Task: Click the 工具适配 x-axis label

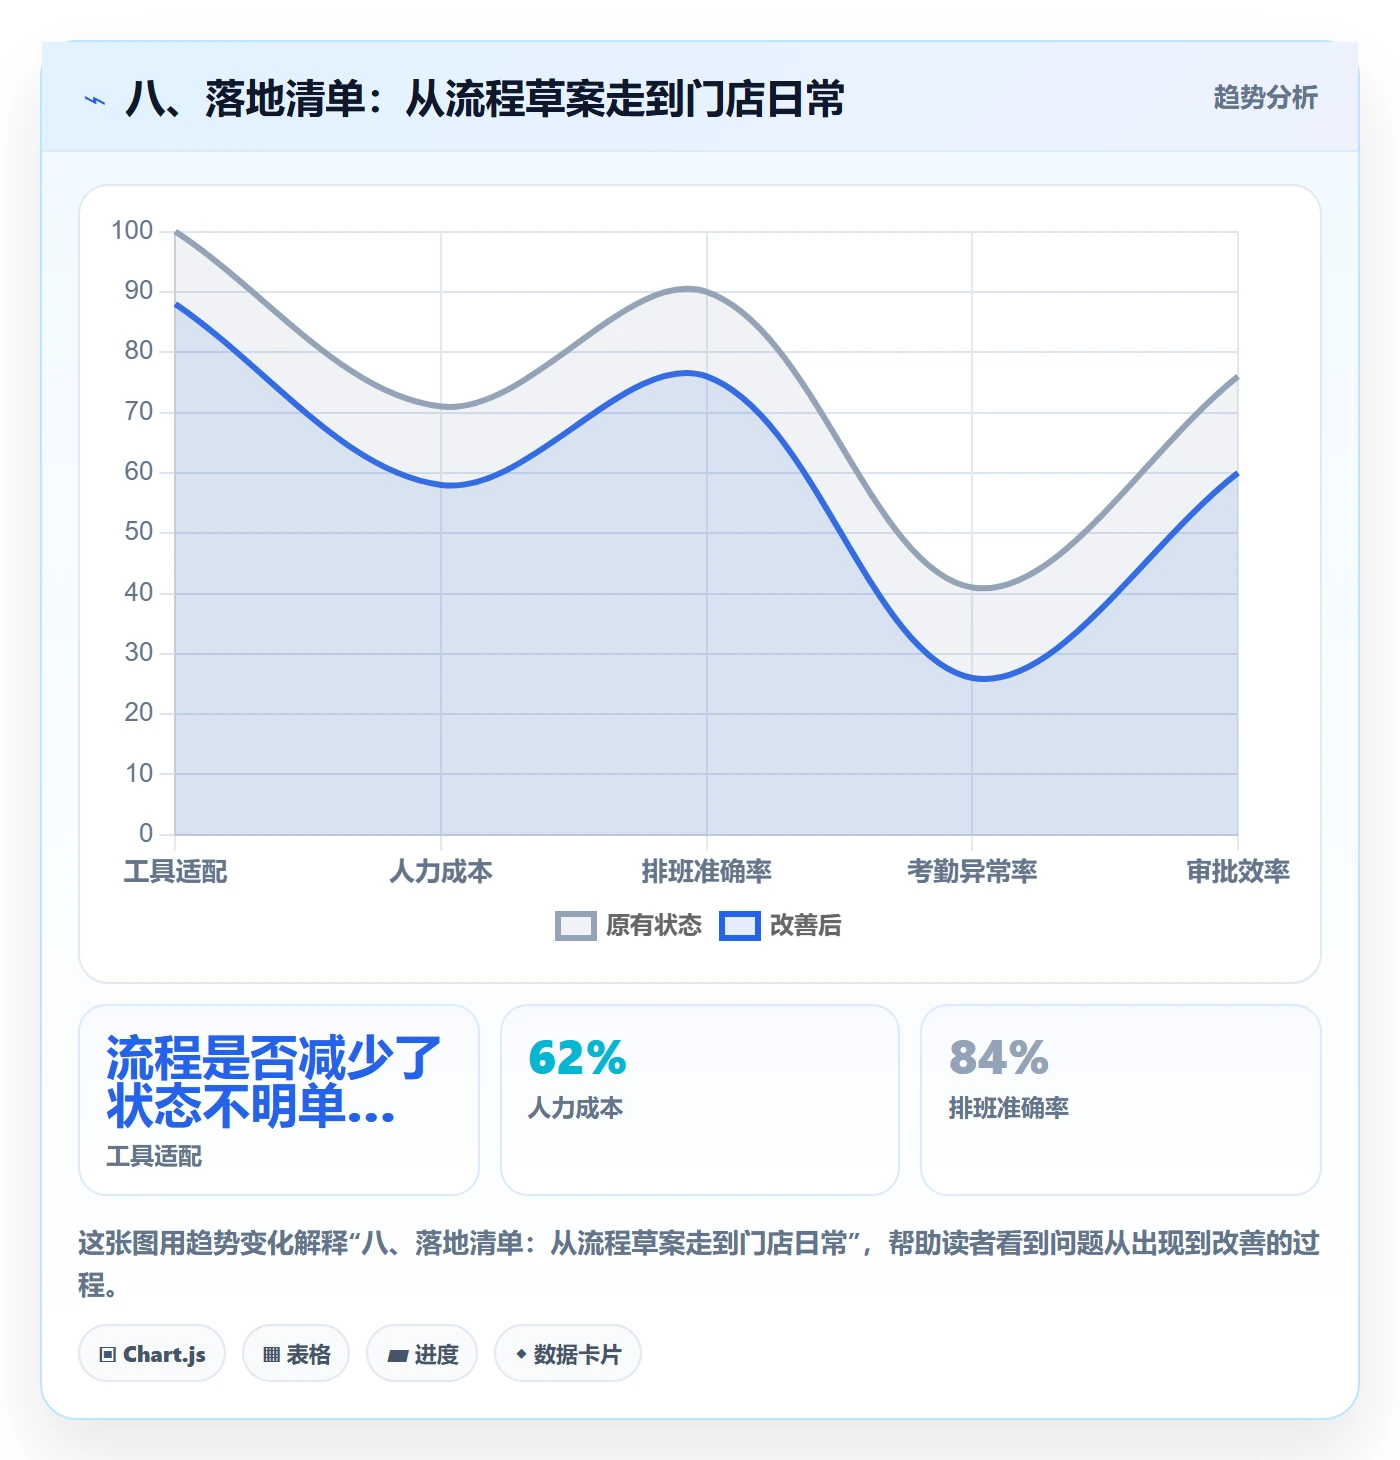Action: [176, 872]
